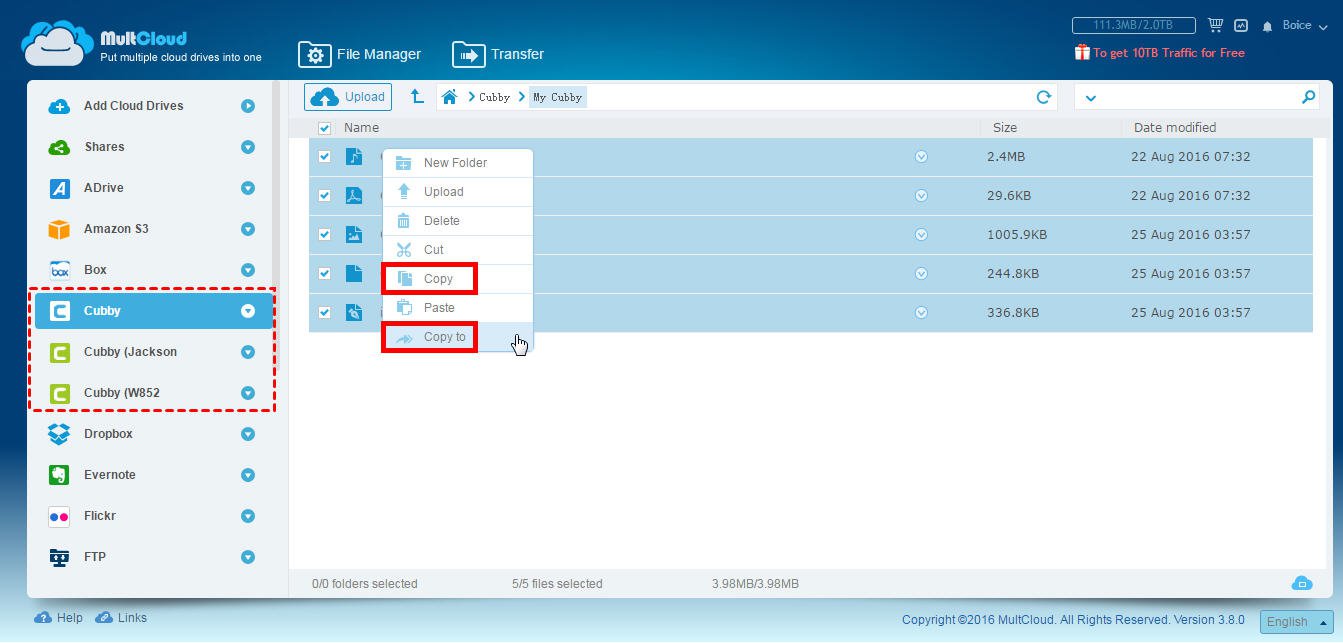This screenshot has width=1343, height=643.
Task: Uncheck the 2.4MB file checkbox
Action: click(324, 157)
